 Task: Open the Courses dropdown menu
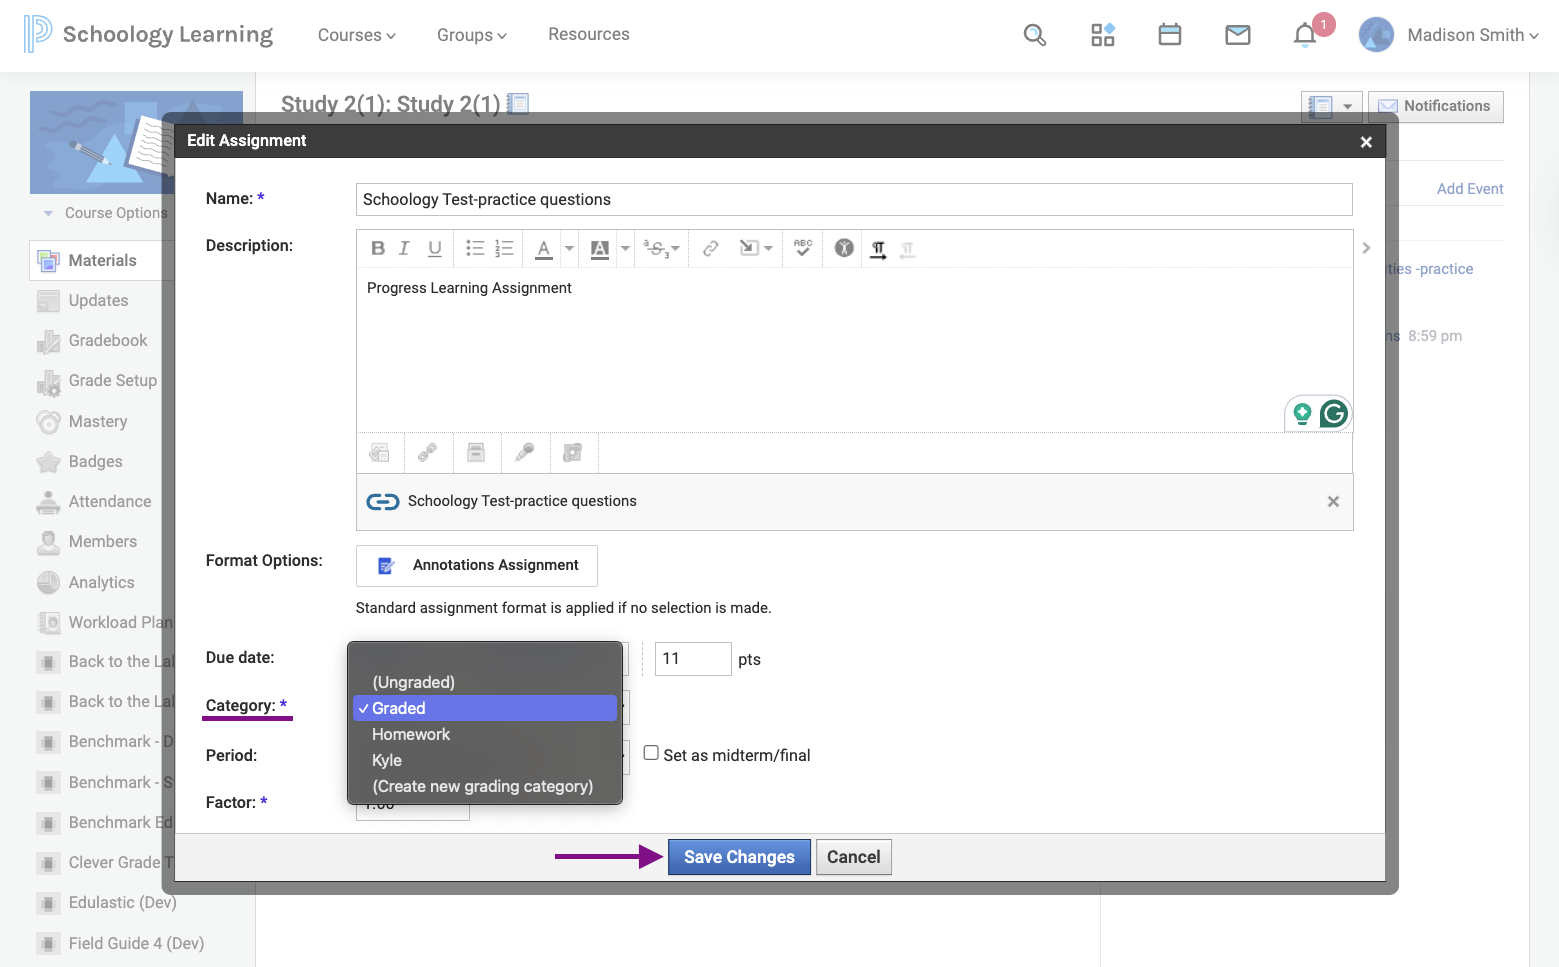(357, 35)
